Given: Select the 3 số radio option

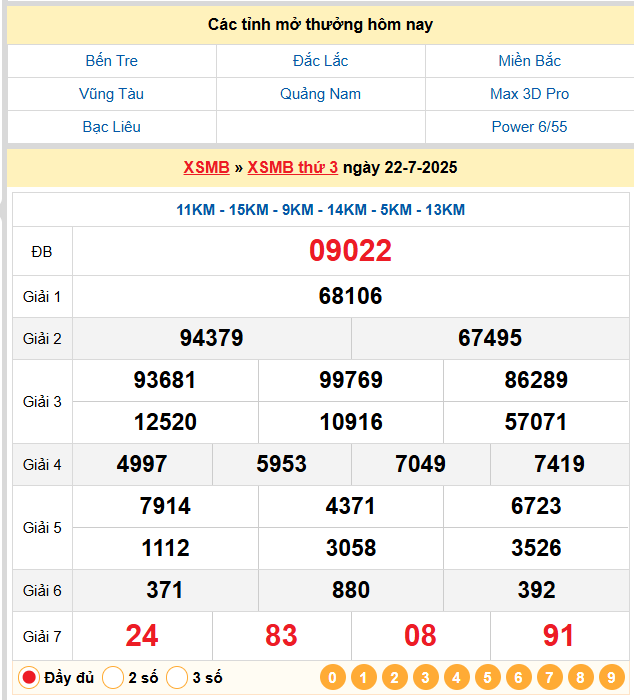Looking at the screenshot, I should coord(177,678).
